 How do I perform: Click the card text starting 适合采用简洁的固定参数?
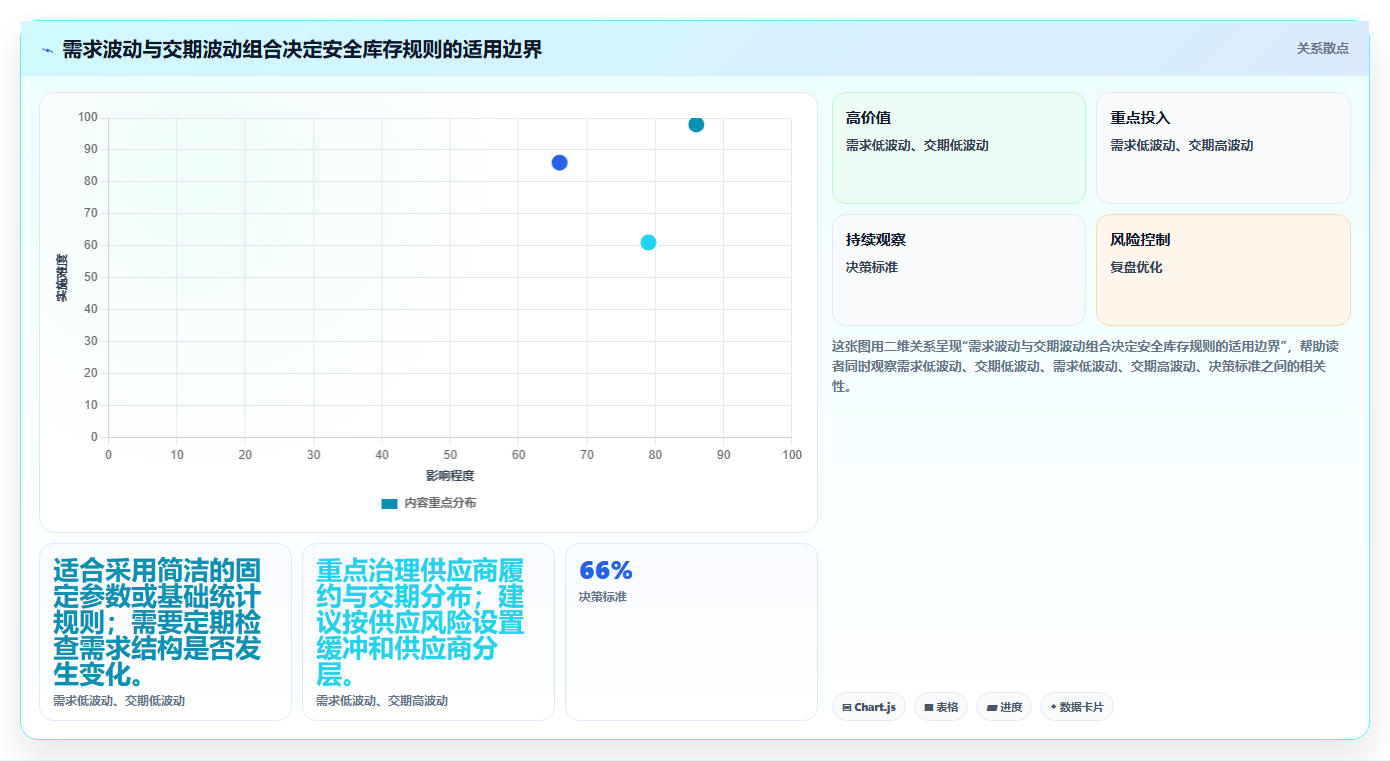click(x=158, y=622)
